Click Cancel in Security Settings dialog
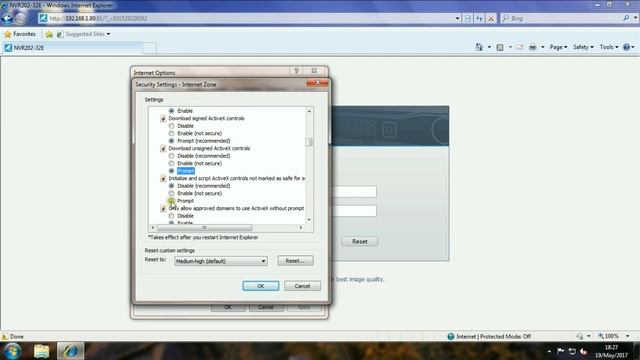Viewport: 640px width, 360px height. 302,286
